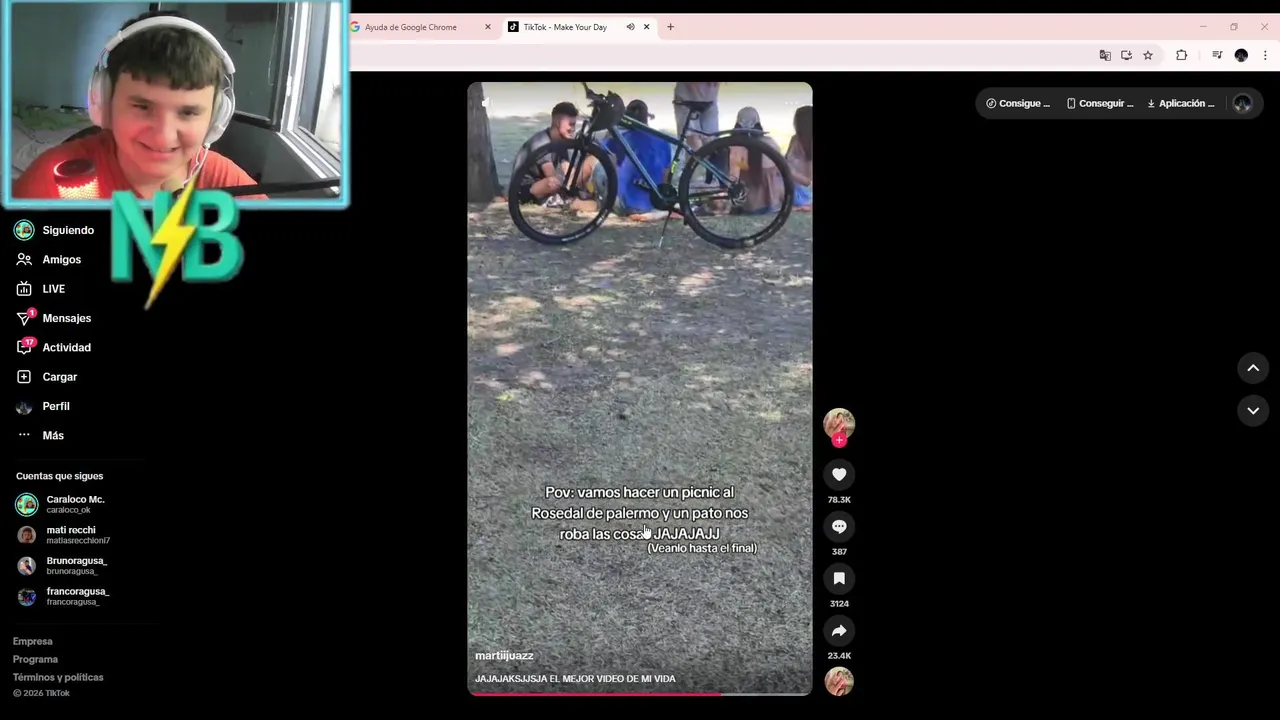Open TikTok profile avatar in top bar
This screenshot has height=720, width=1280.
pos(1242,103)
